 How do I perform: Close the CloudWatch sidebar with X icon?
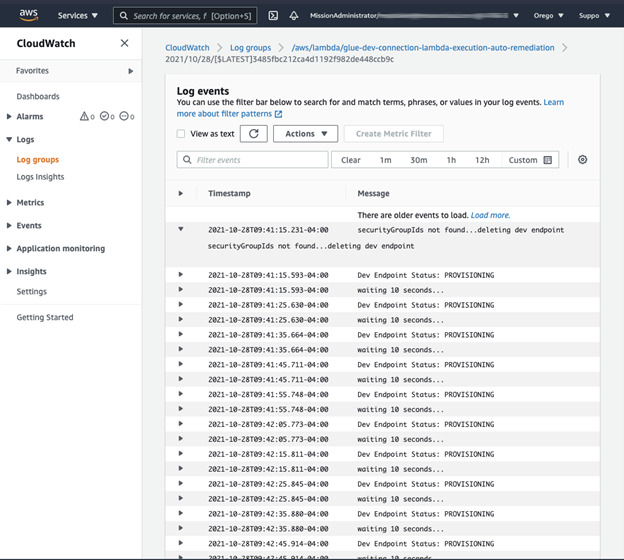coord(124,43)
